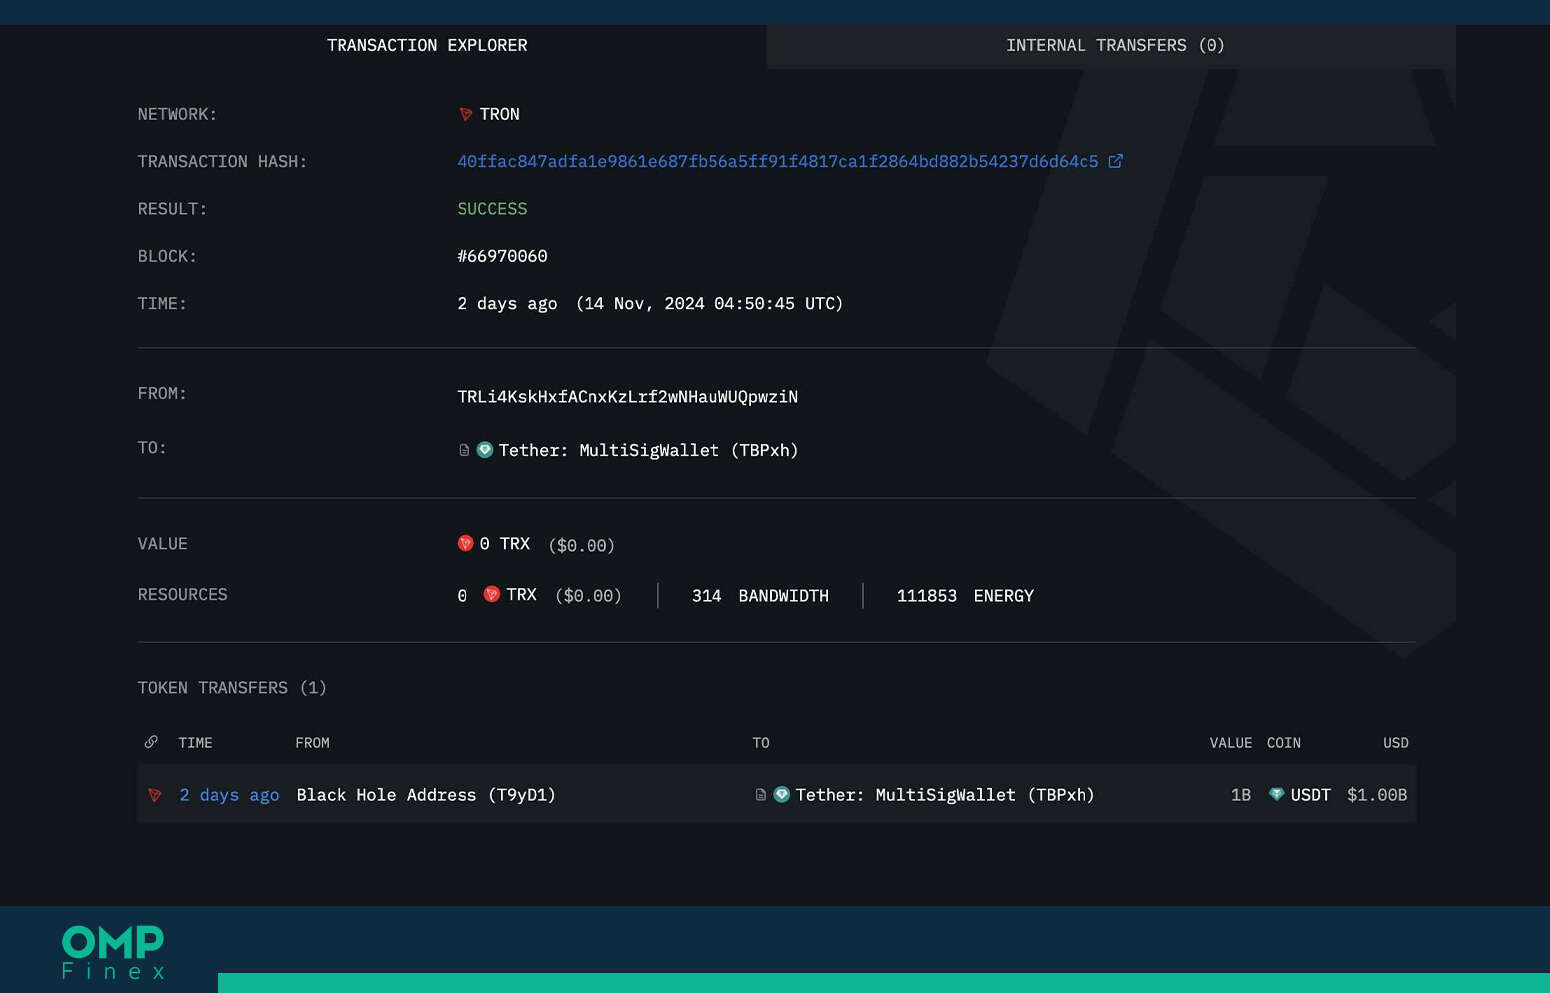The width and height of the screenshot is (1550, 993).
Task: Select the 1B transfer value
Action: click(1241, 795)
